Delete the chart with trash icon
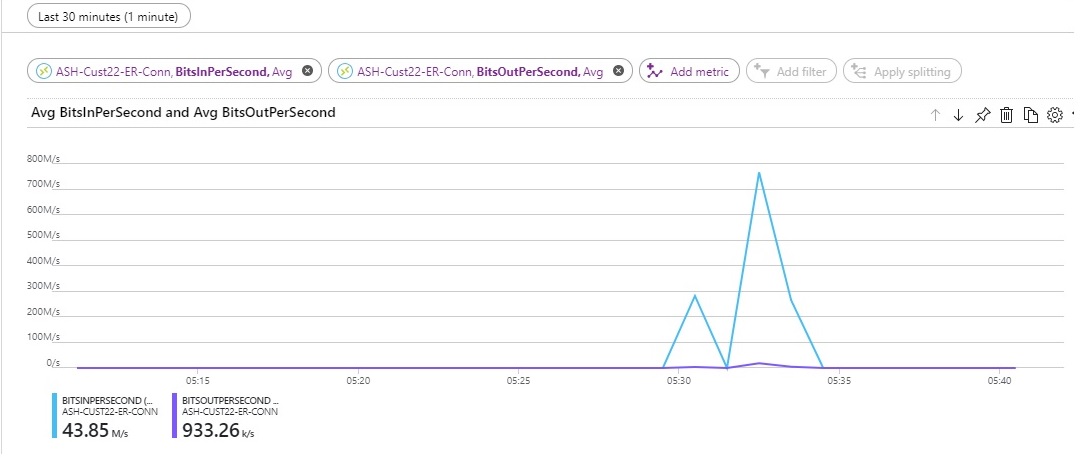 pos(1006,115)
